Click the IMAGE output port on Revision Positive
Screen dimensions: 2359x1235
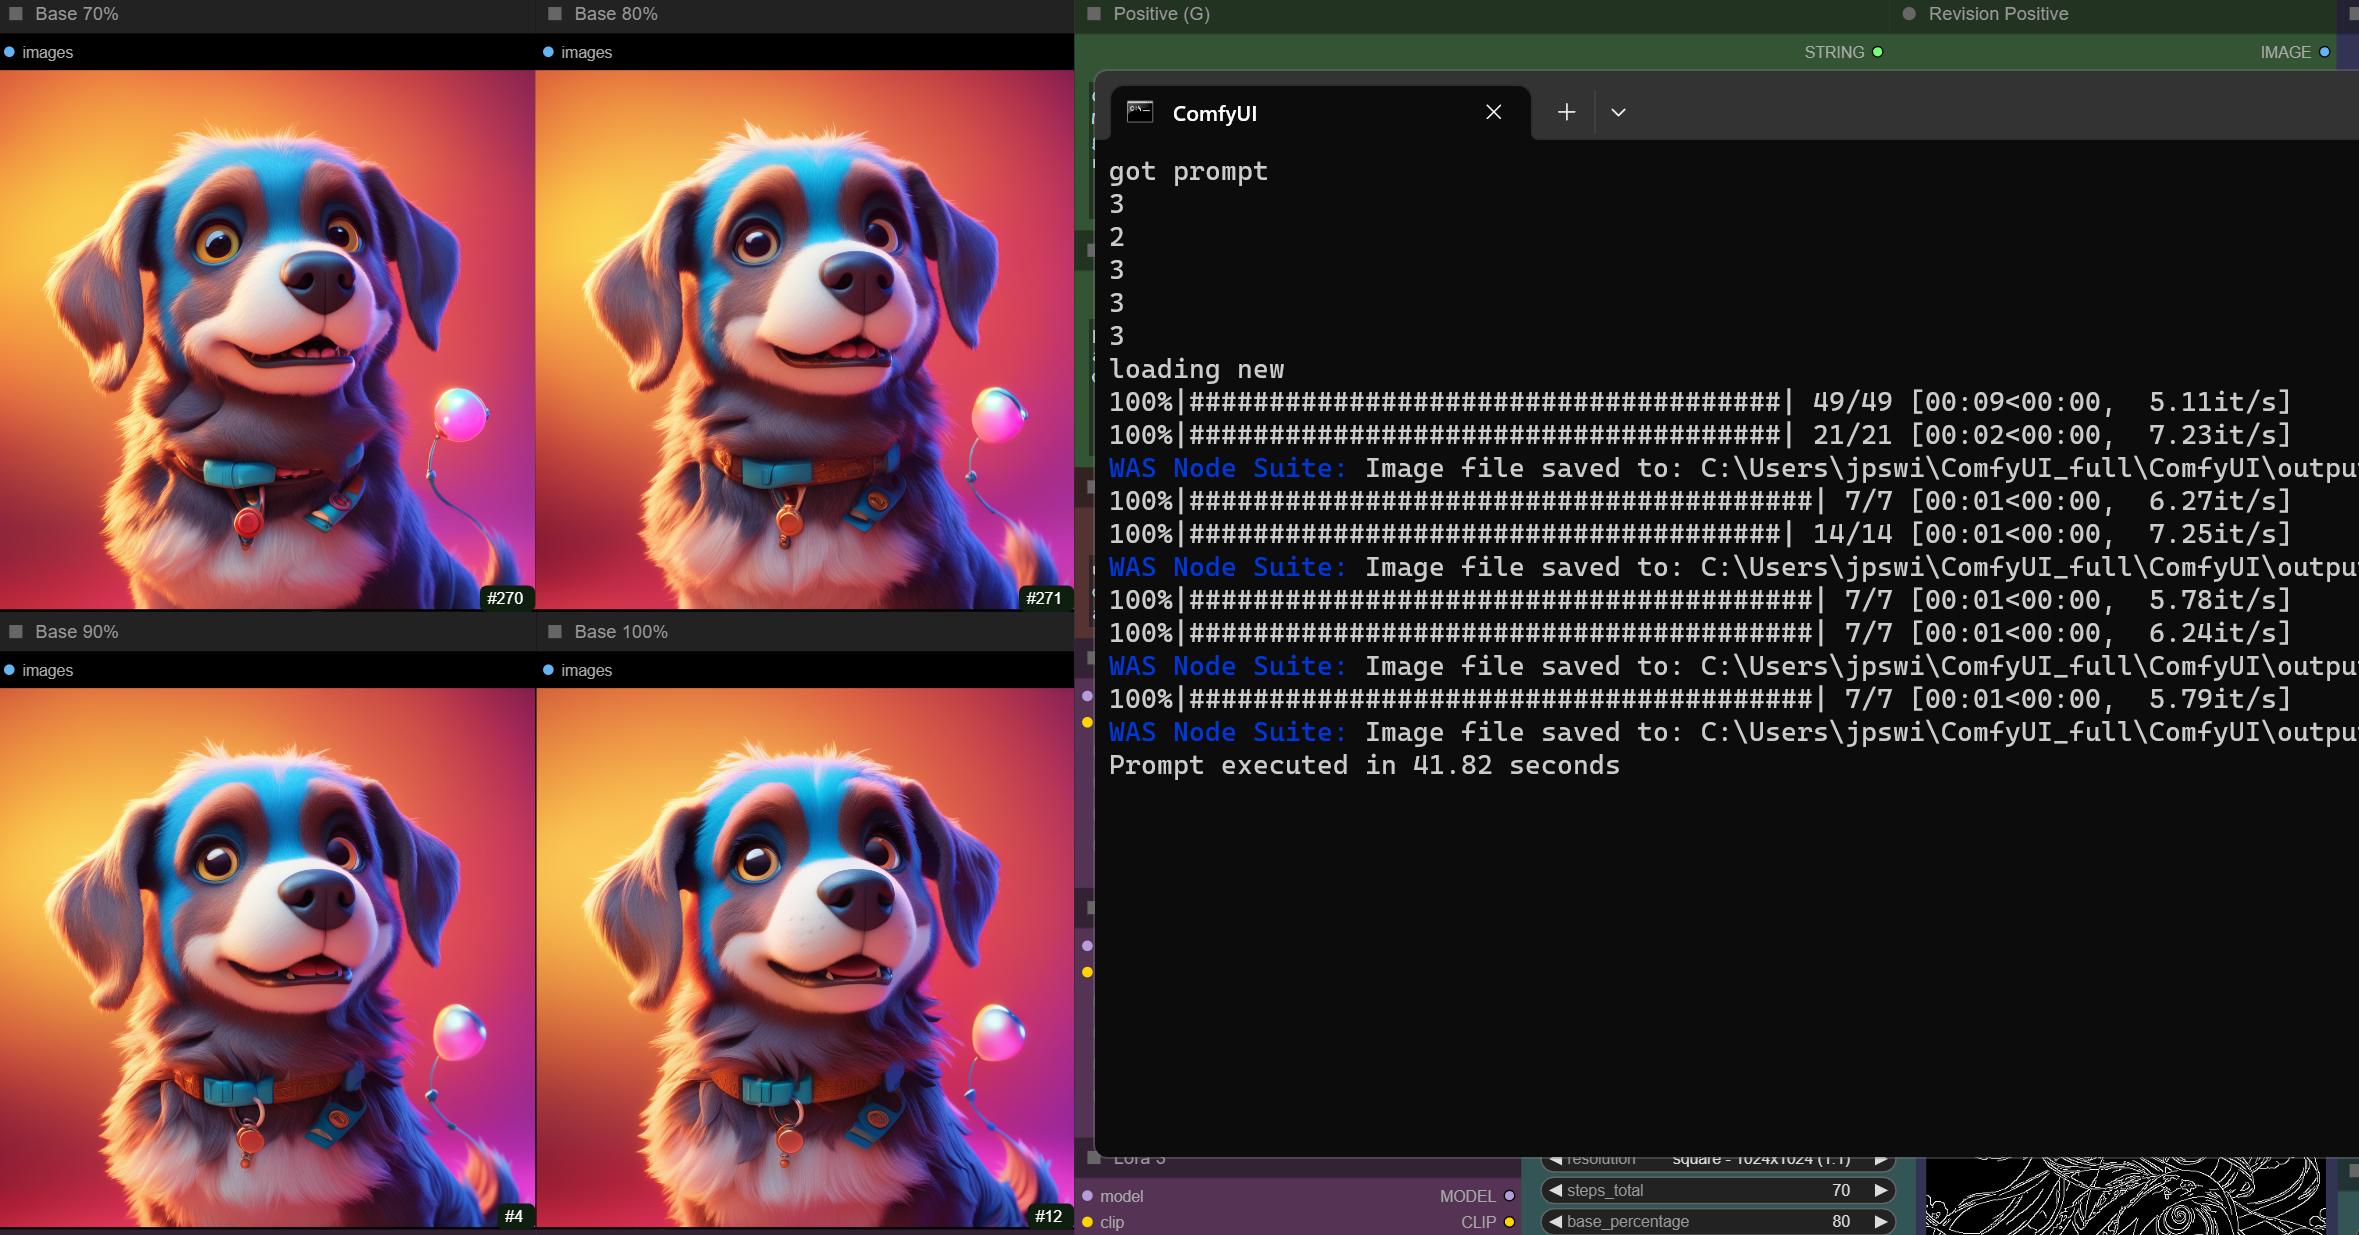[2324, 52]
